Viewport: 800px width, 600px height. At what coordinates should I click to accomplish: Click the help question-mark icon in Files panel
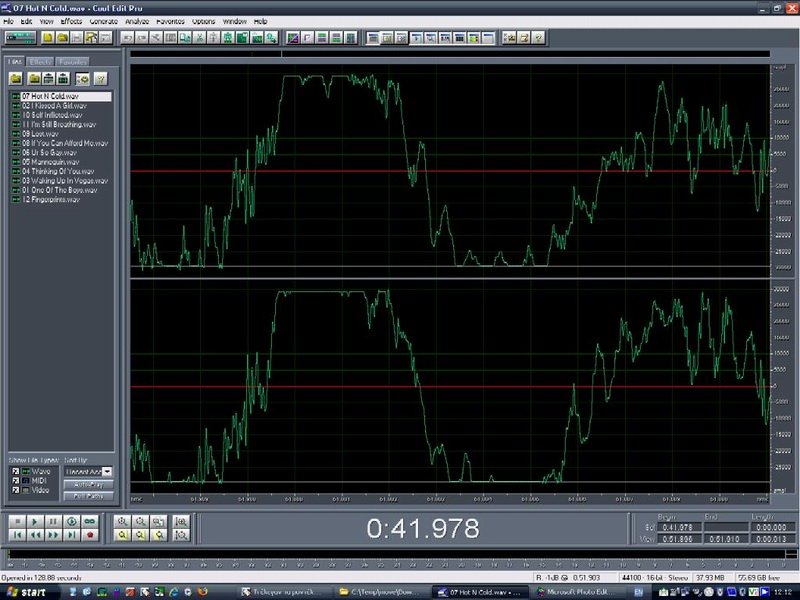tap(100, 78)
